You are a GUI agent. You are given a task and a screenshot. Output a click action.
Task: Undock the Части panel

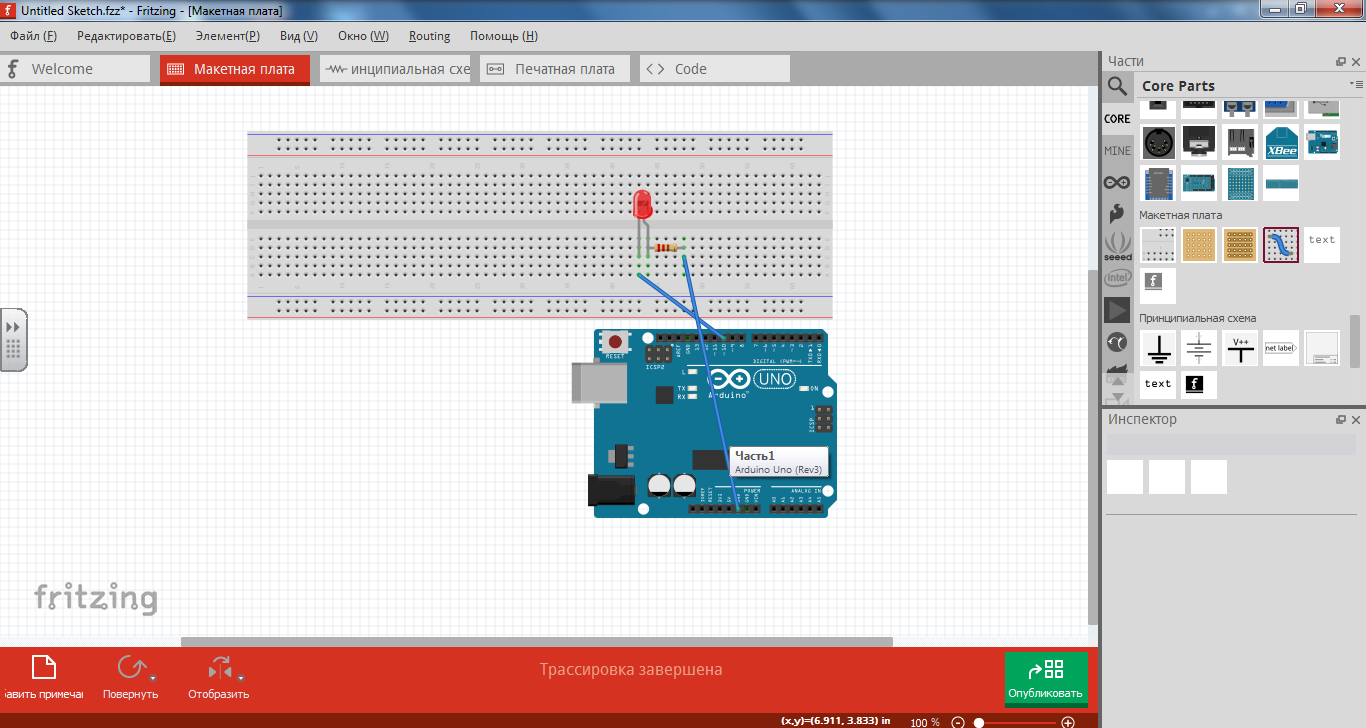pyautogui.click(x=1341, y=62)
